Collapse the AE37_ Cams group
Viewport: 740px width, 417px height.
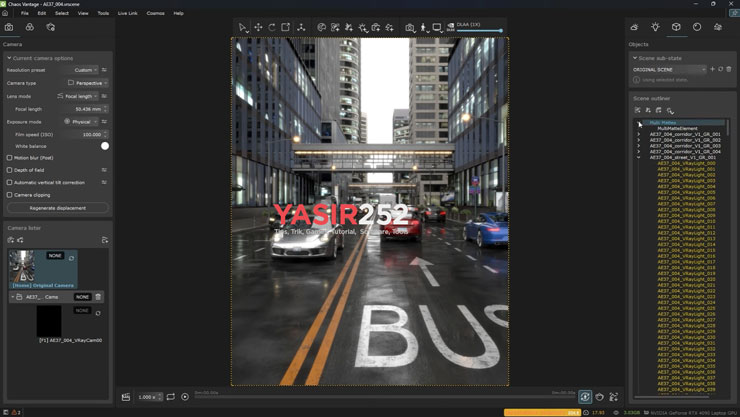13,297
